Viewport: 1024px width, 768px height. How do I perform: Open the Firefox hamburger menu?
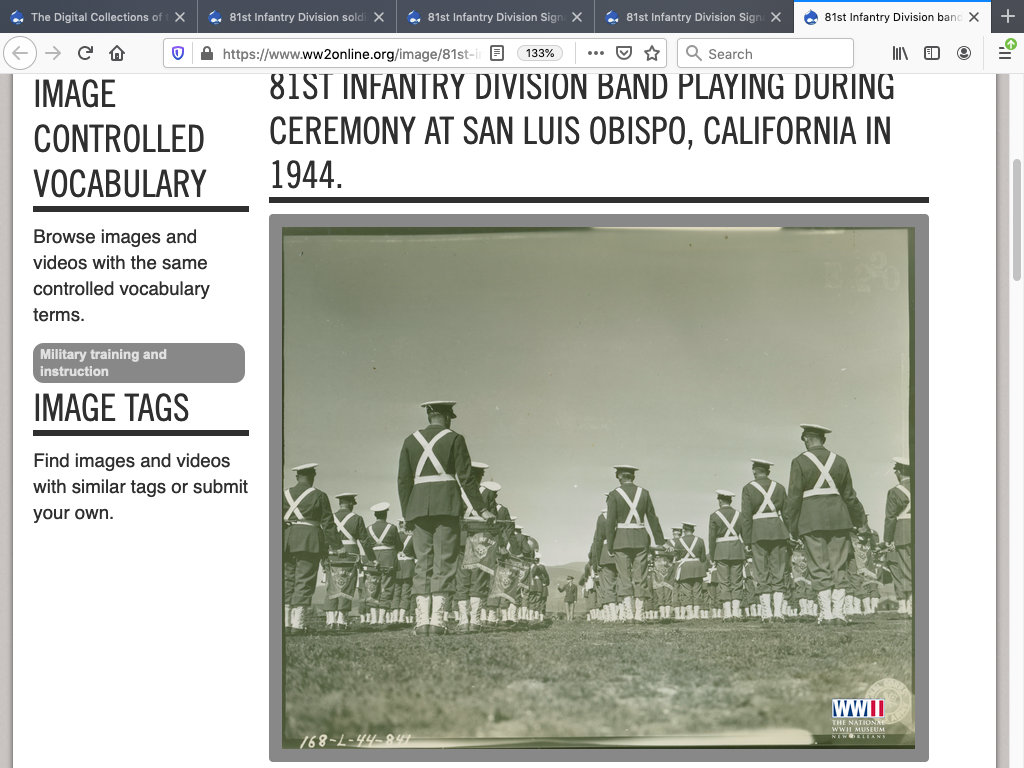(1005, 53)
